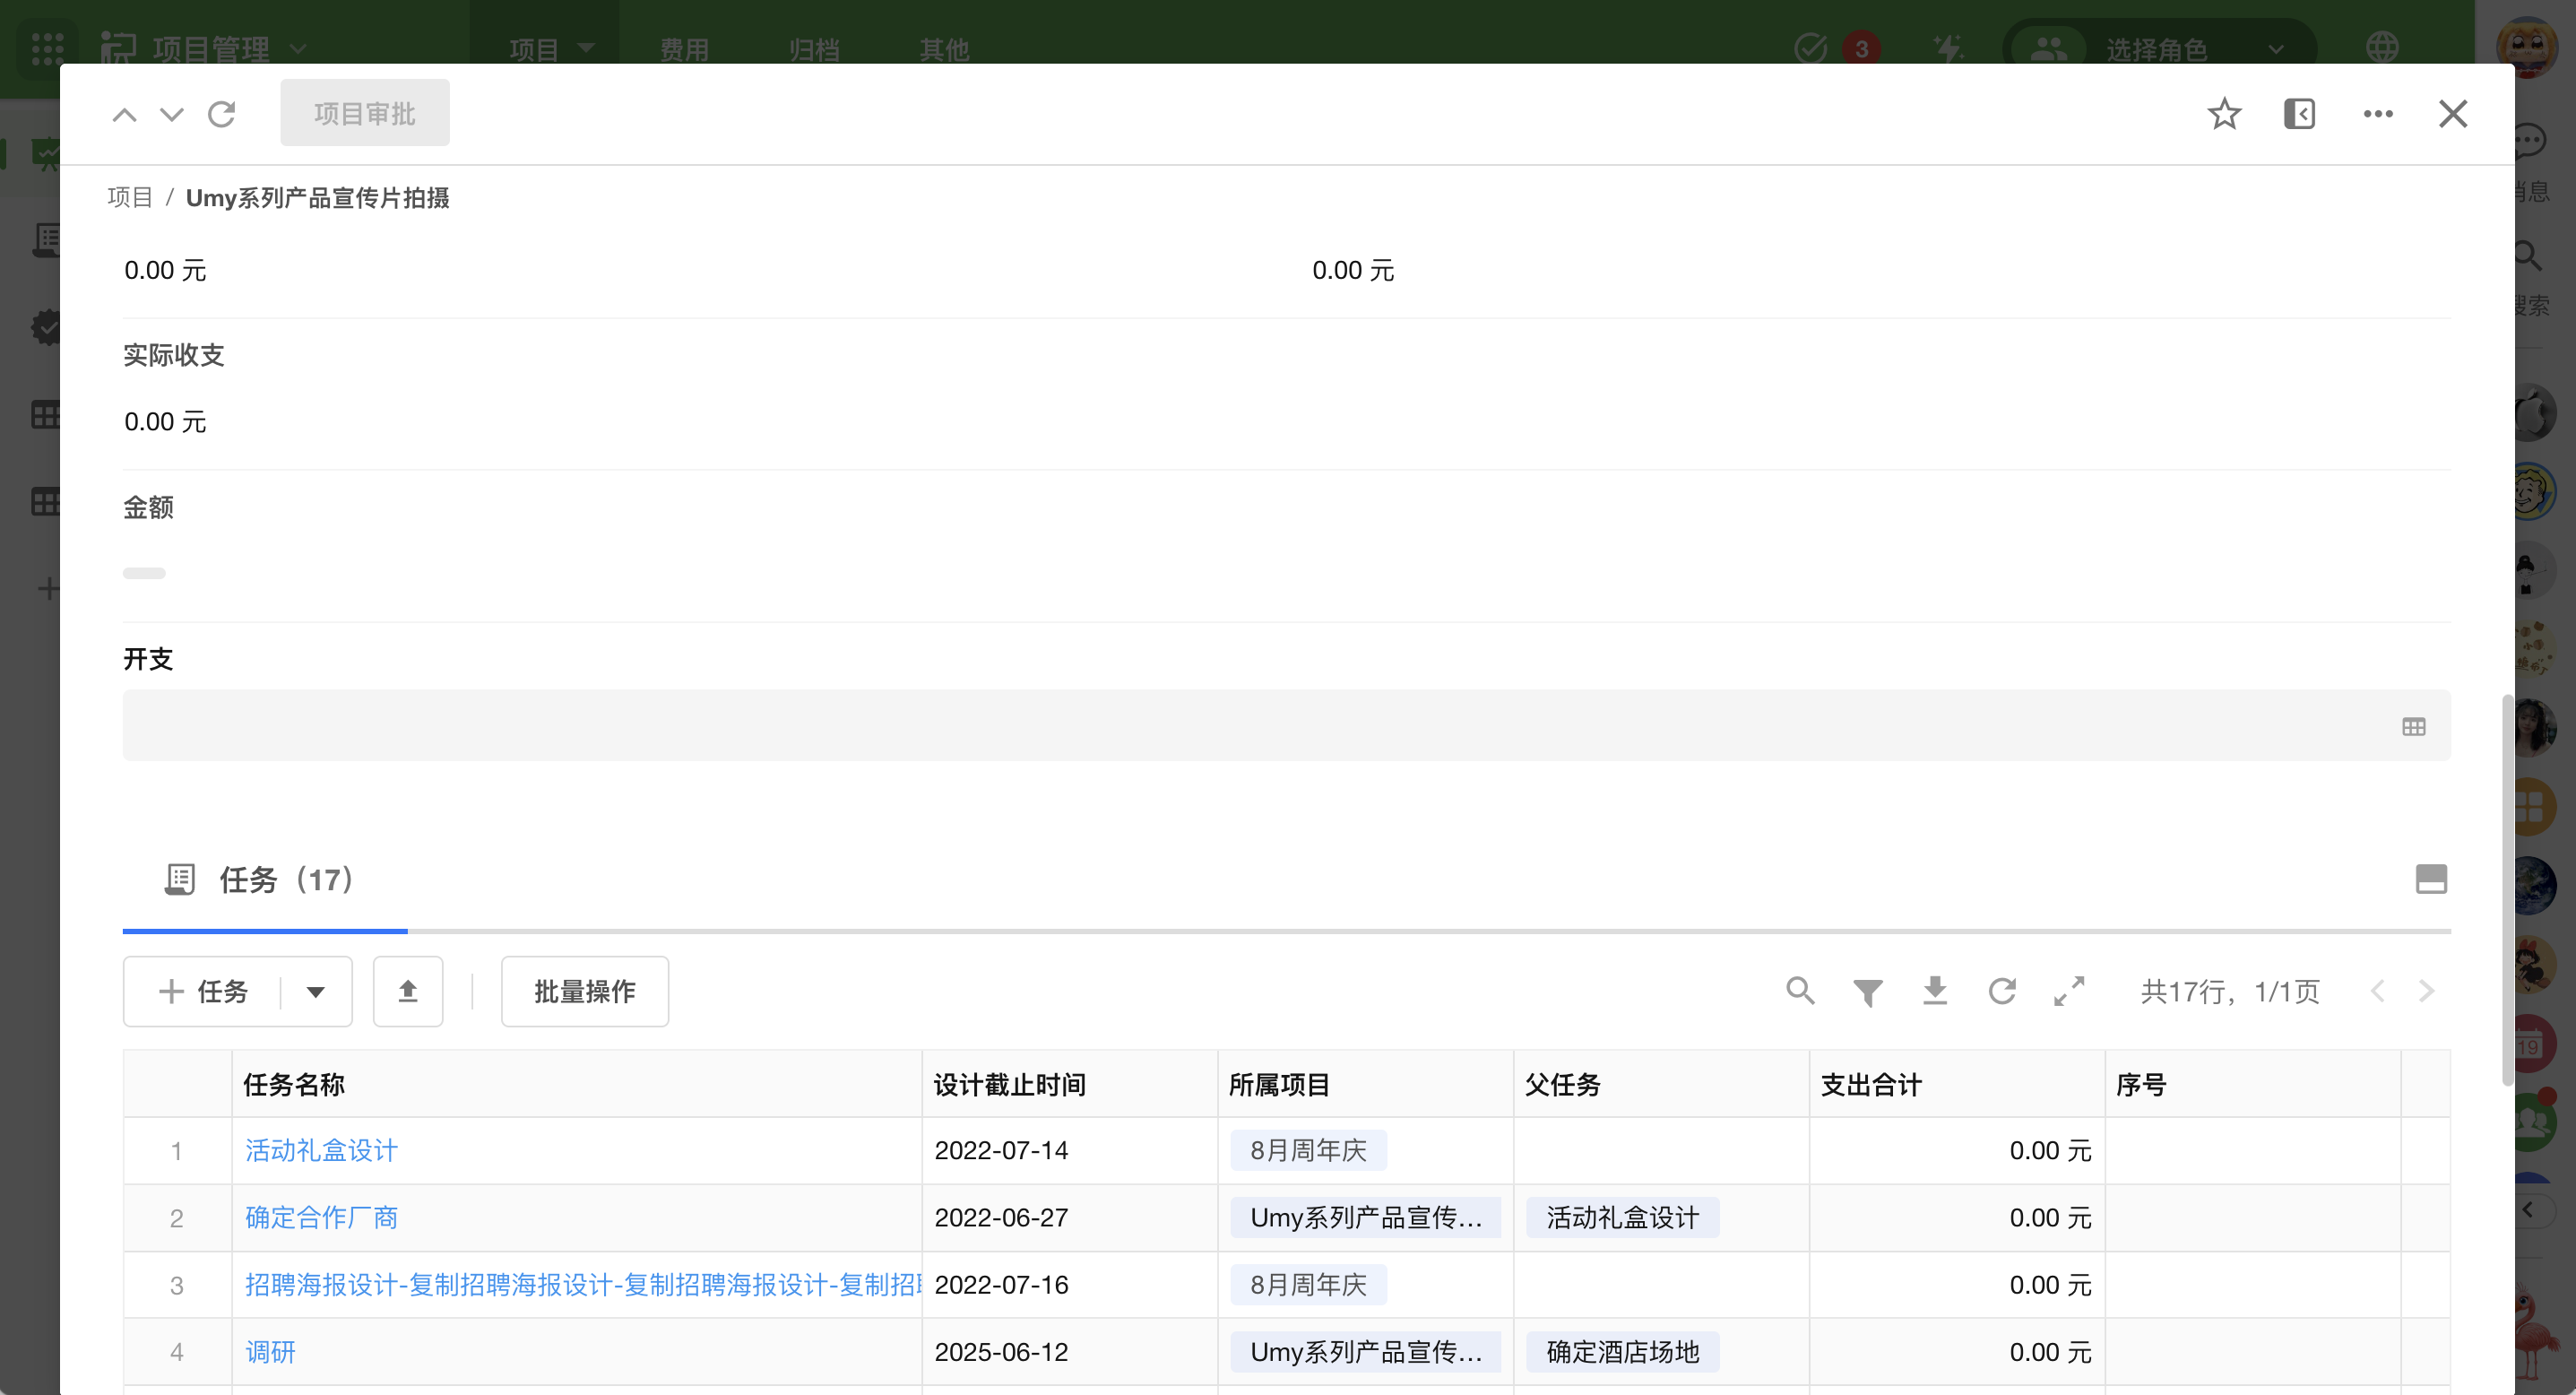Click 项目 in the breadcrumb

point(130,198)
